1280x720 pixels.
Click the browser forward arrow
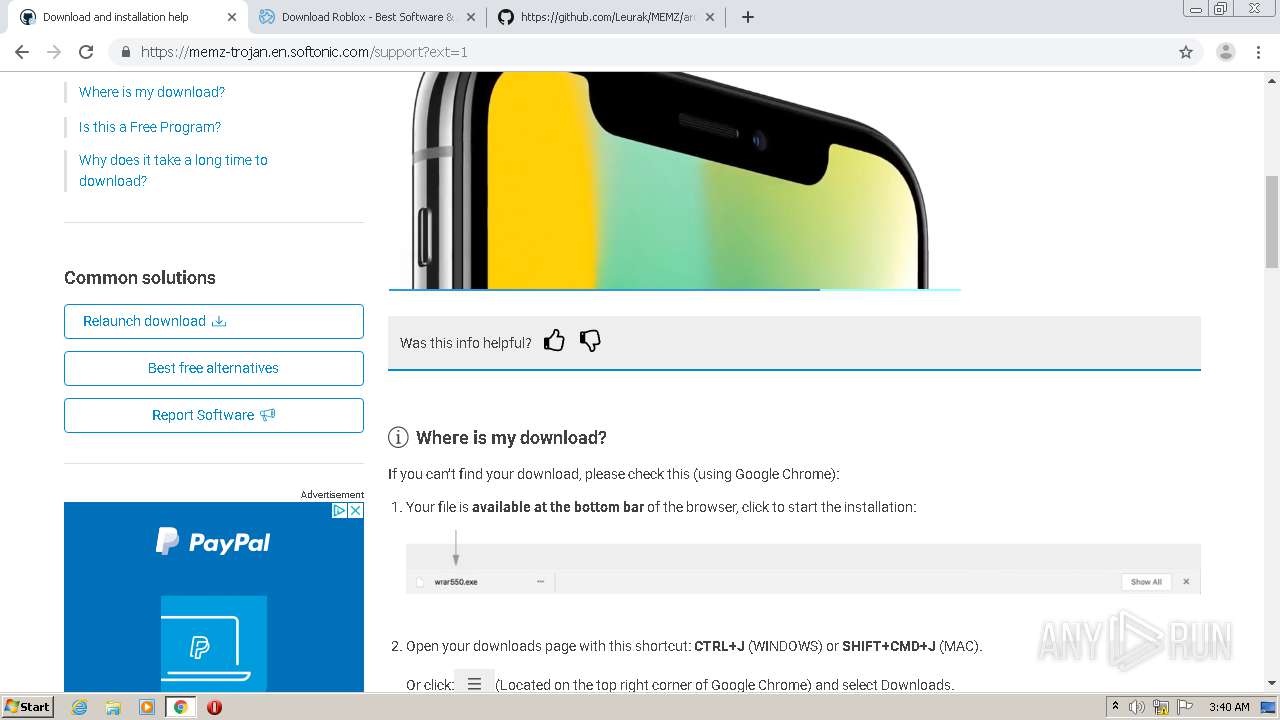point(54,52)
